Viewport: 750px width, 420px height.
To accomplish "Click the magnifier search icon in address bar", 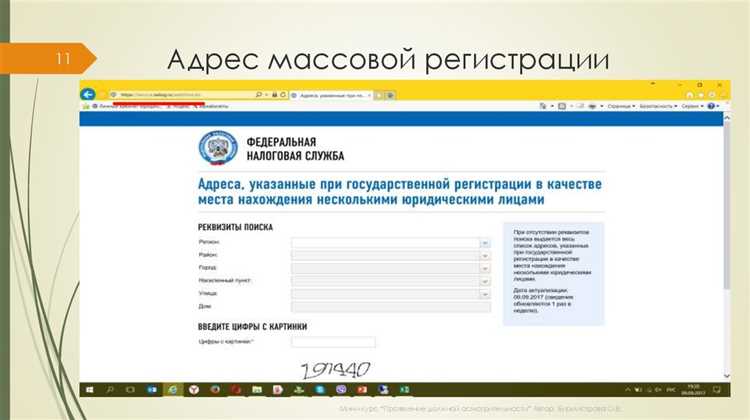I will click(259, 95).
